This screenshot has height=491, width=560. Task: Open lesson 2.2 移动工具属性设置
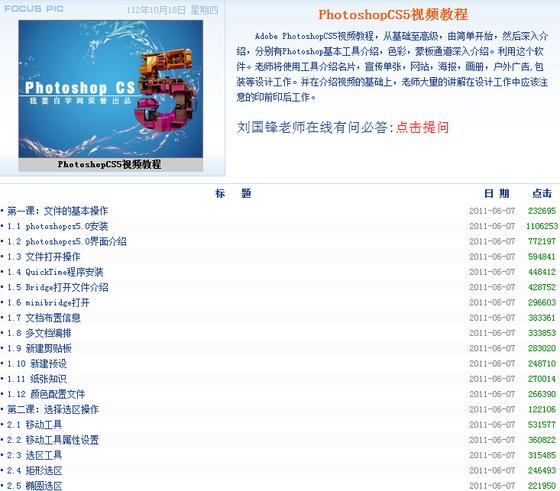[x=53, y=440]
